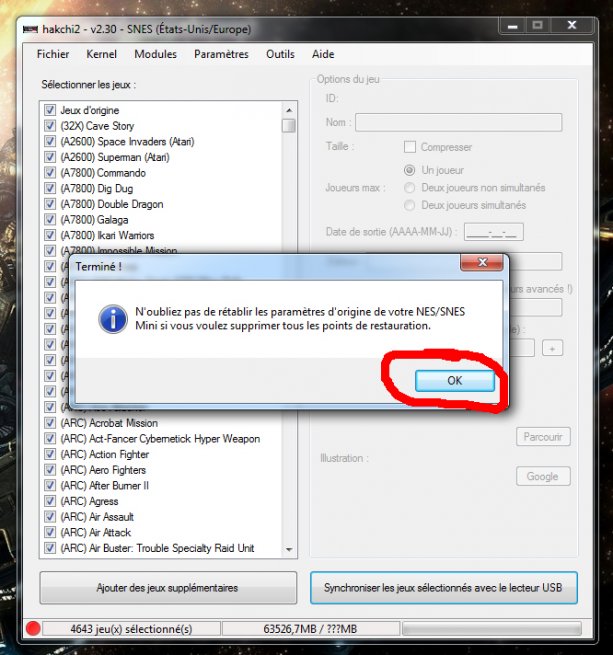Screen dimensions: 613x655
Task: Open the Fichier menu
Action: (53, 54)
